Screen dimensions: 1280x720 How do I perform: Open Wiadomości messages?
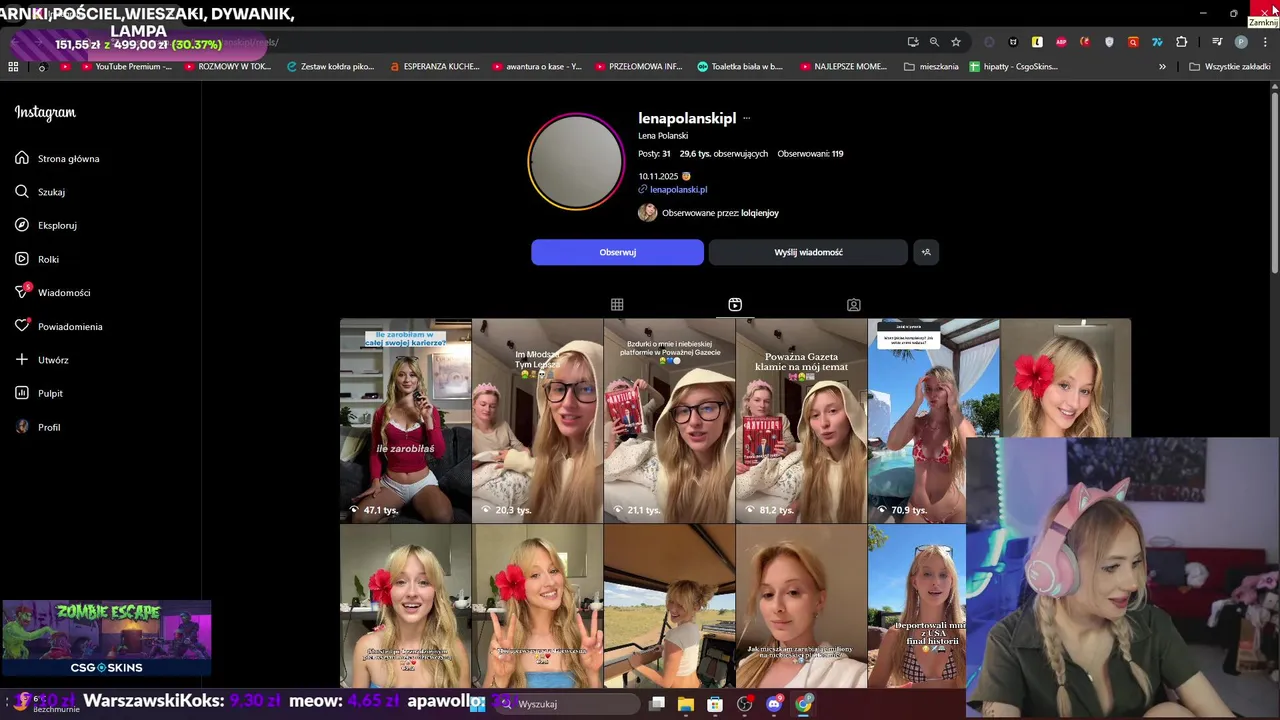(53, 292)
